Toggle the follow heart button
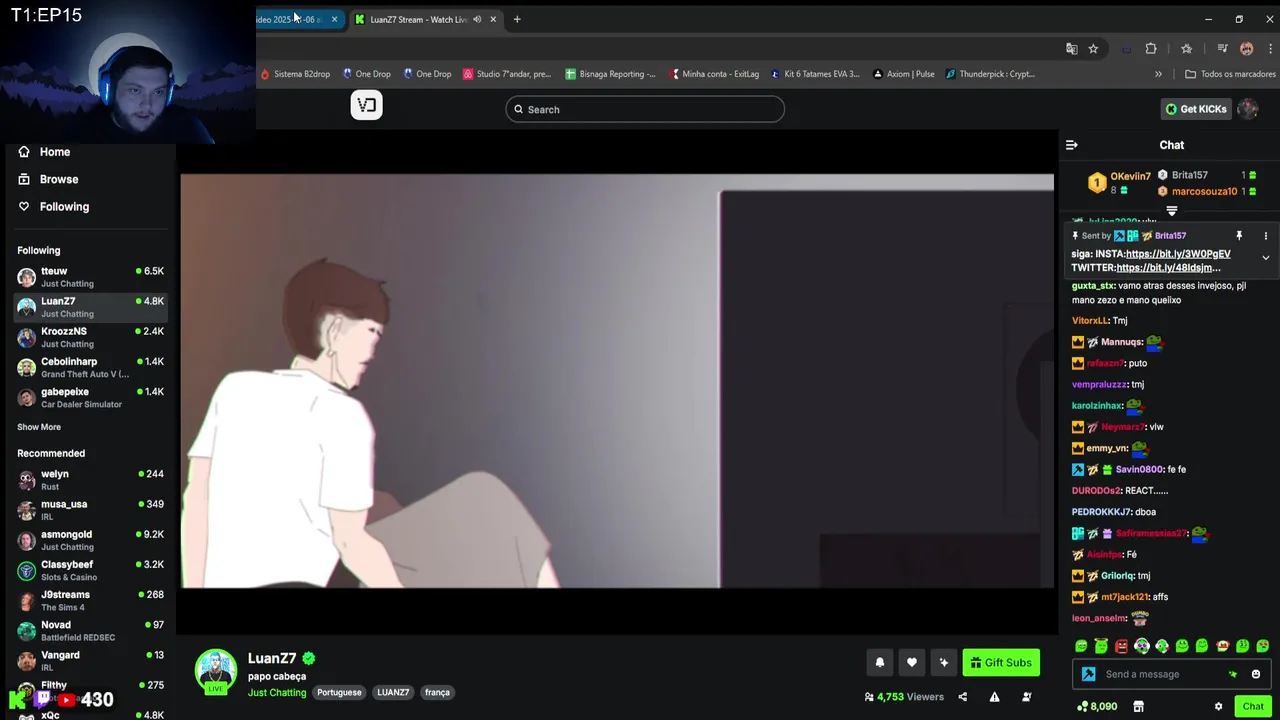1280x720 pixels. (x=912, y=662)
